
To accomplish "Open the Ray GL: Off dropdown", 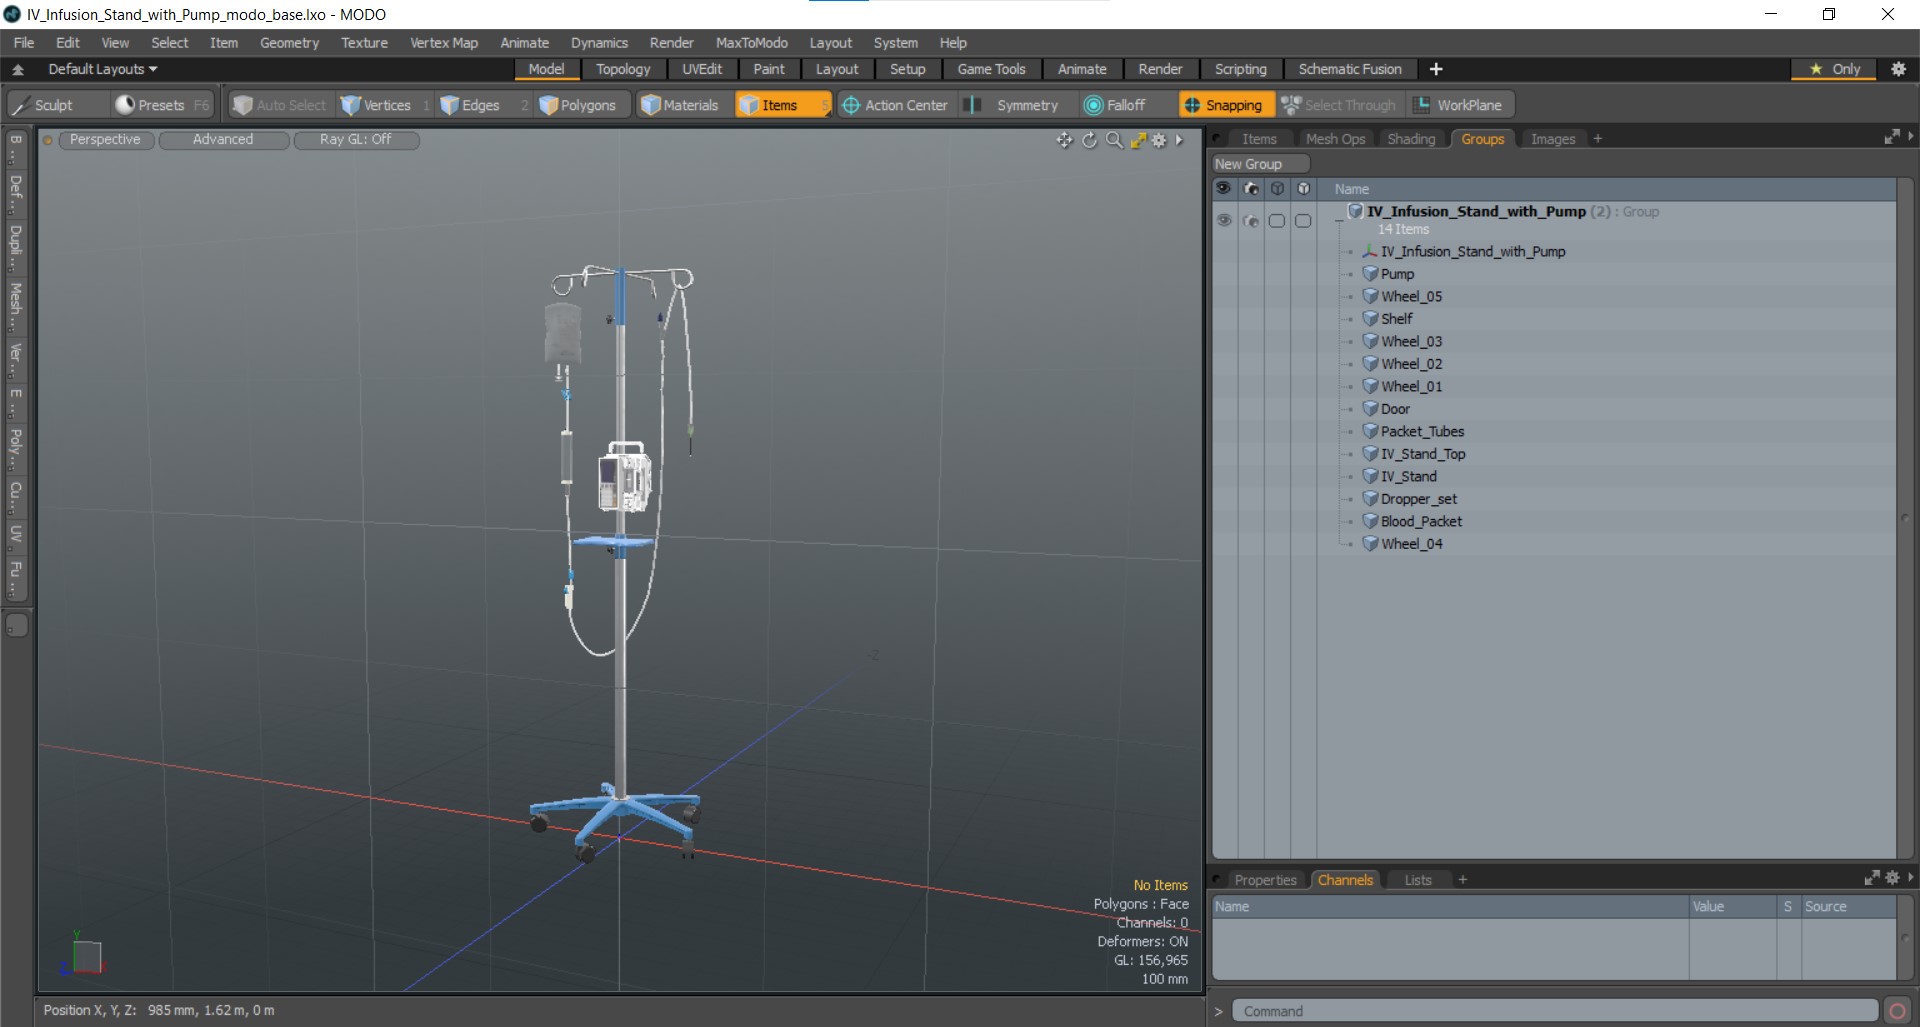I will click(356, 140).
